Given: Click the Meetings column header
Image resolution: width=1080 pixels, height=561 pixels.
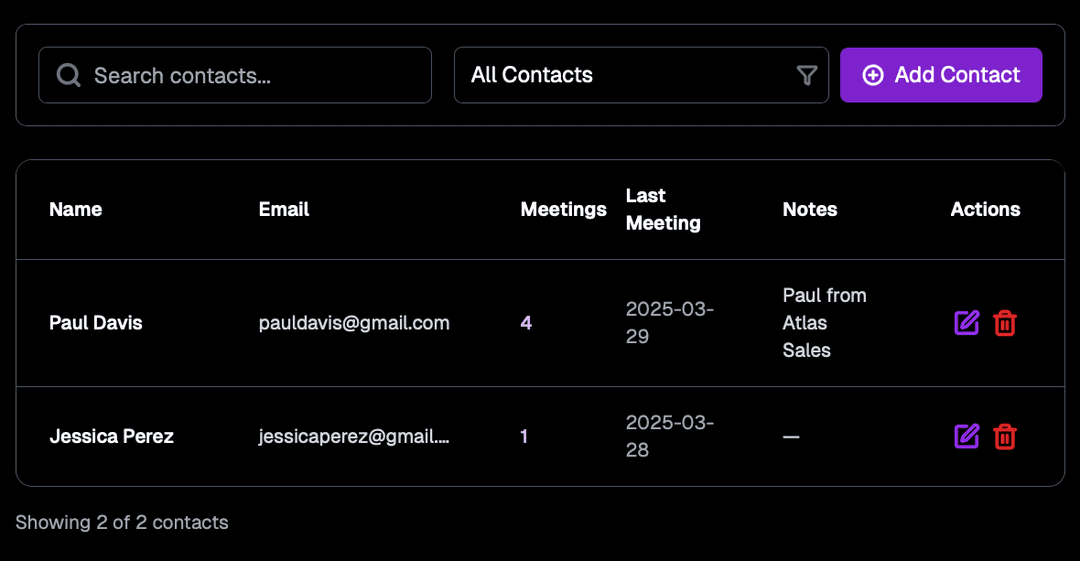Looking at the screenshot, I should tap(563, 210).
